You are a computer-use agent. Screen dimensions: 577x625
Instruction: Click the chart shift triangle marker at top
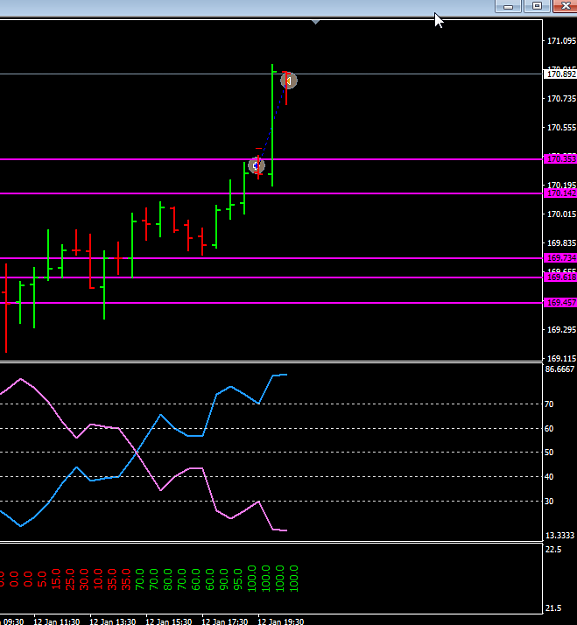(316, 22)
